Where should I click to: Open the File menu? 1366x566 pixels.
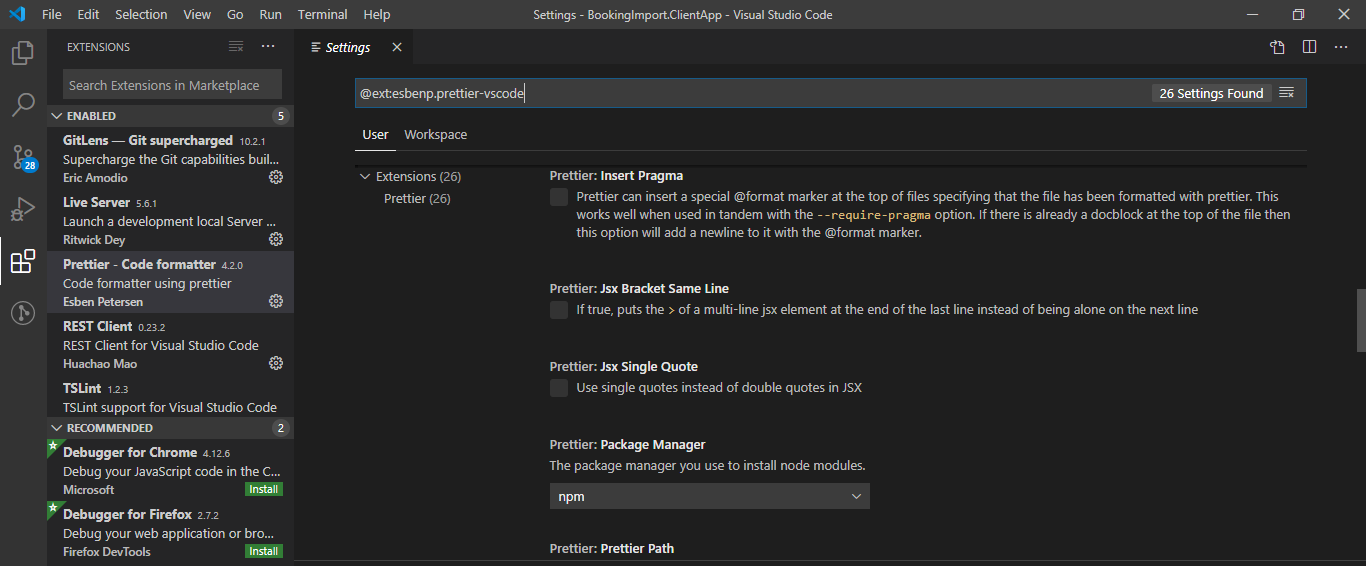click(52, 15)
